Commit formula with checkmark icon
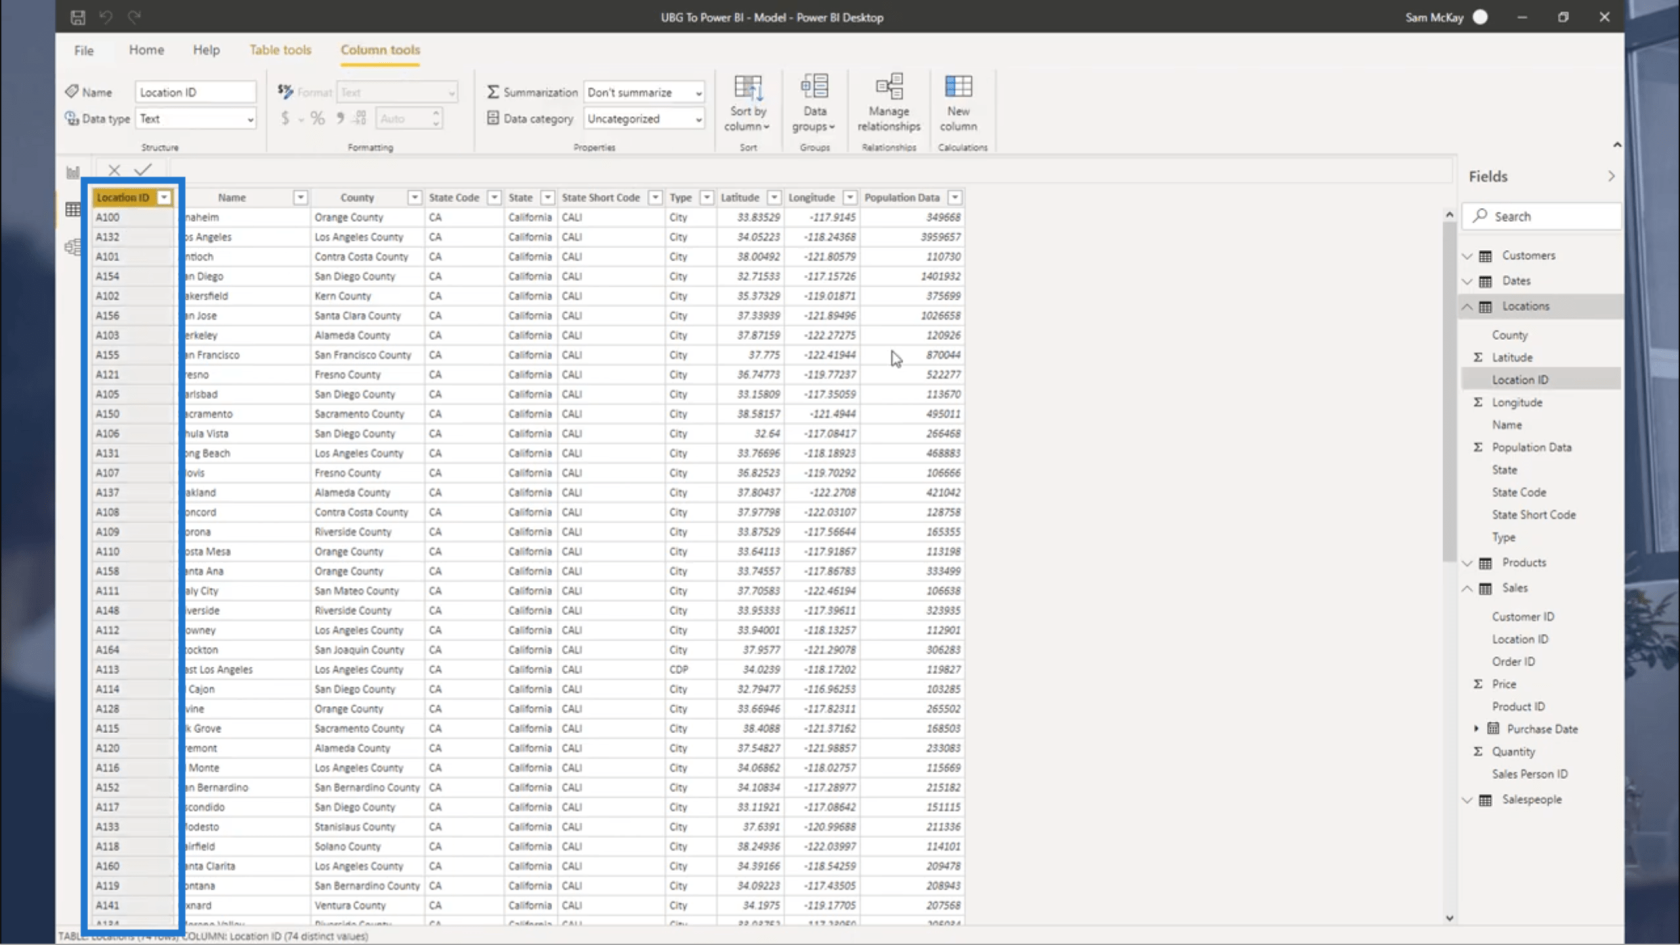Screen dimensions: 1680x945 (x=143, y=170)
